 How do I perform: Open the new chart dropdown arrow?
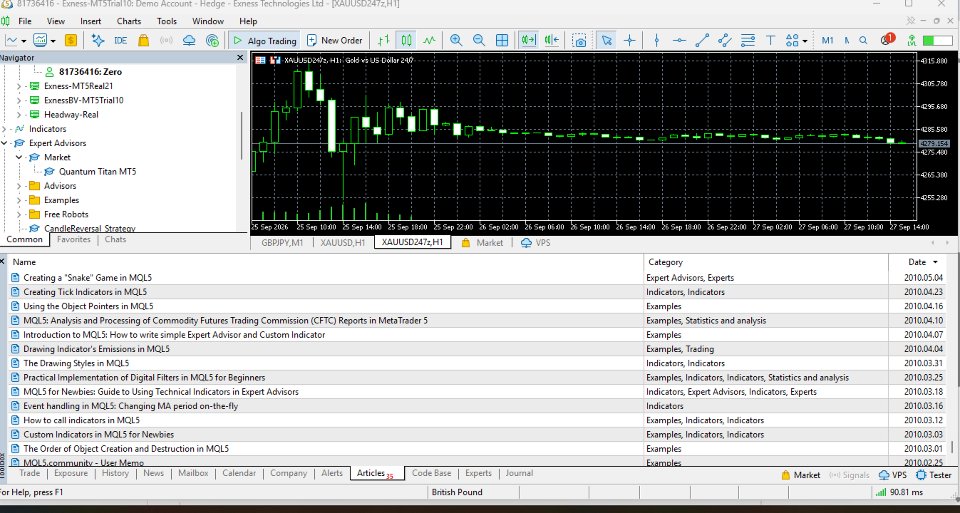tap(23, 41)
